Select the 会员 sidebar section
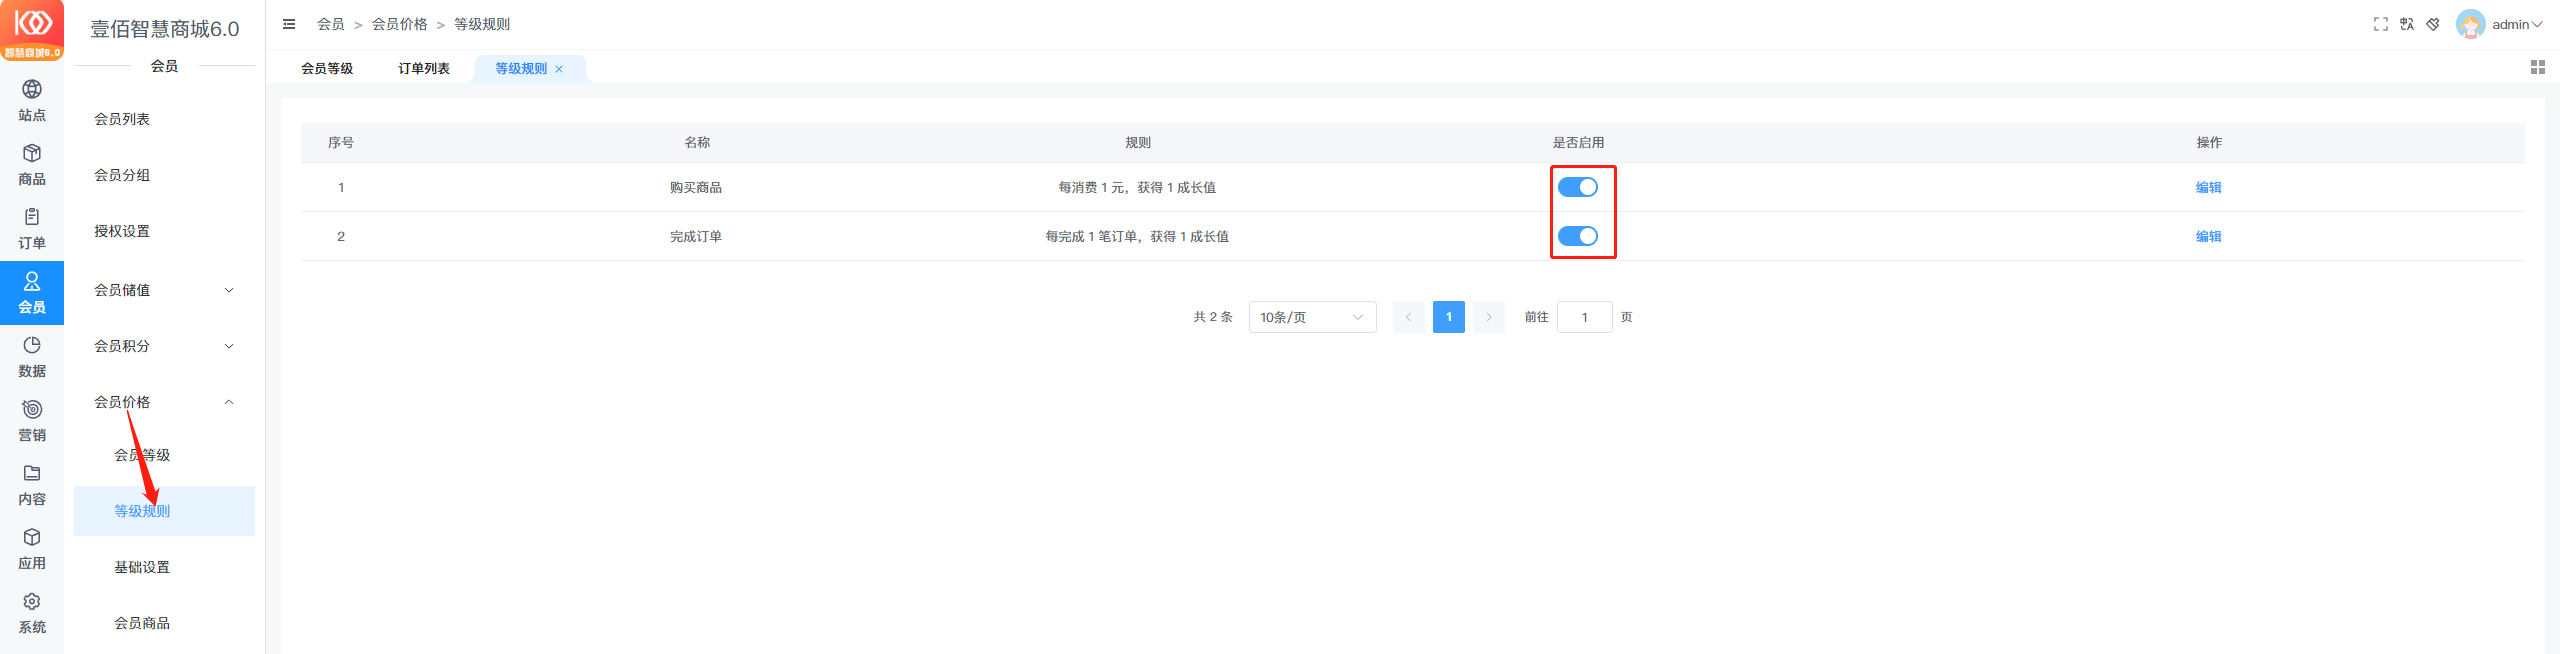2560x654 pixels. coord(32,293)
